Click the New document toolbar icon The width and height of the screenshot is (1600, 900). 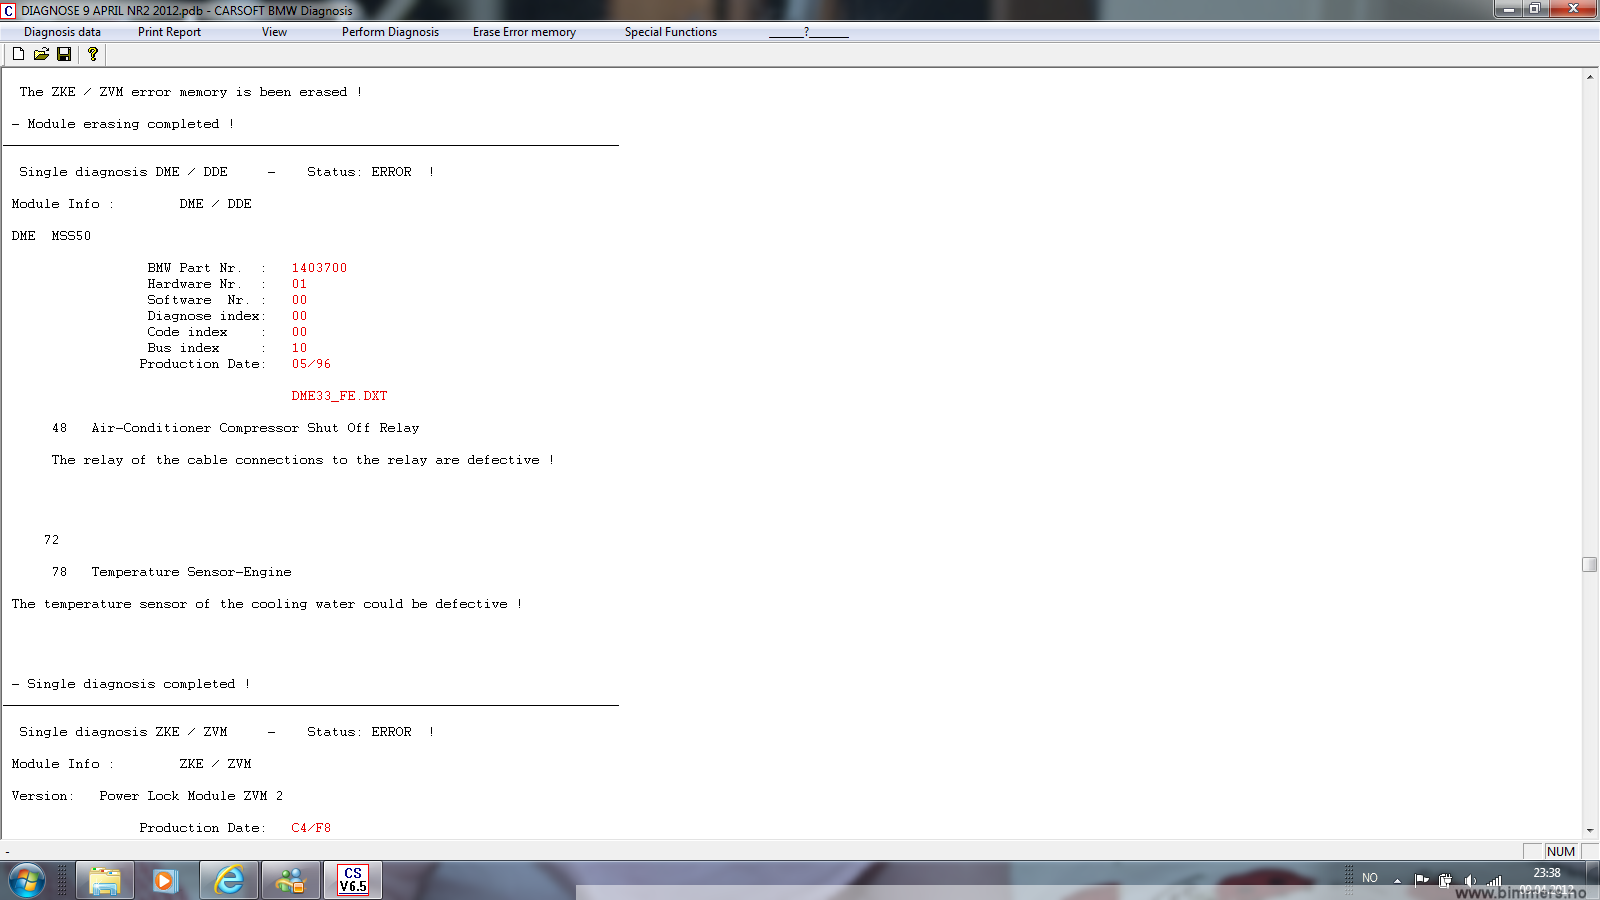[18, 54]
